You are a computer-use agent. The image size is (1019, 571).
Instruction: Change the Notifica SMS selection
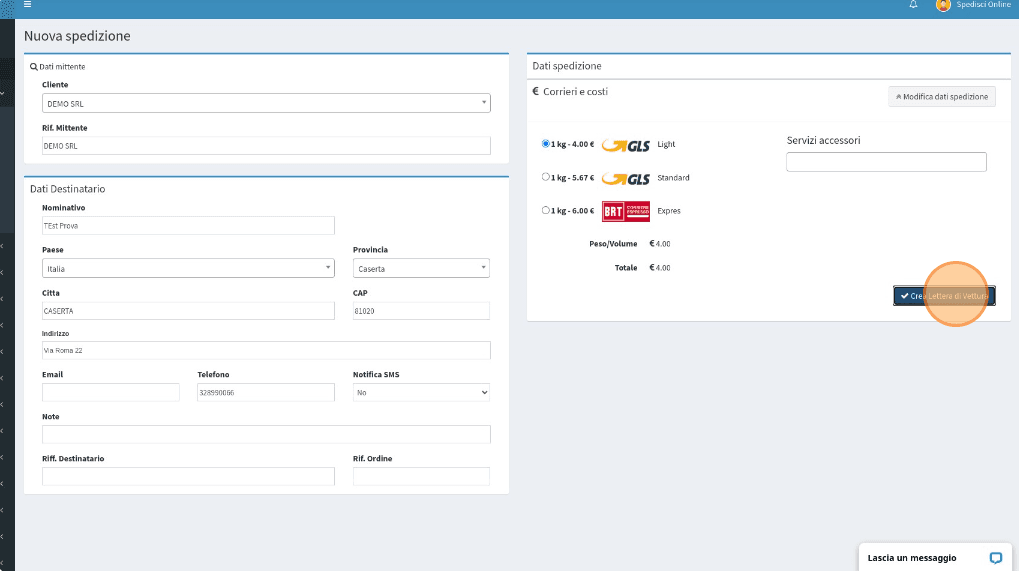(x=421, y=393)
